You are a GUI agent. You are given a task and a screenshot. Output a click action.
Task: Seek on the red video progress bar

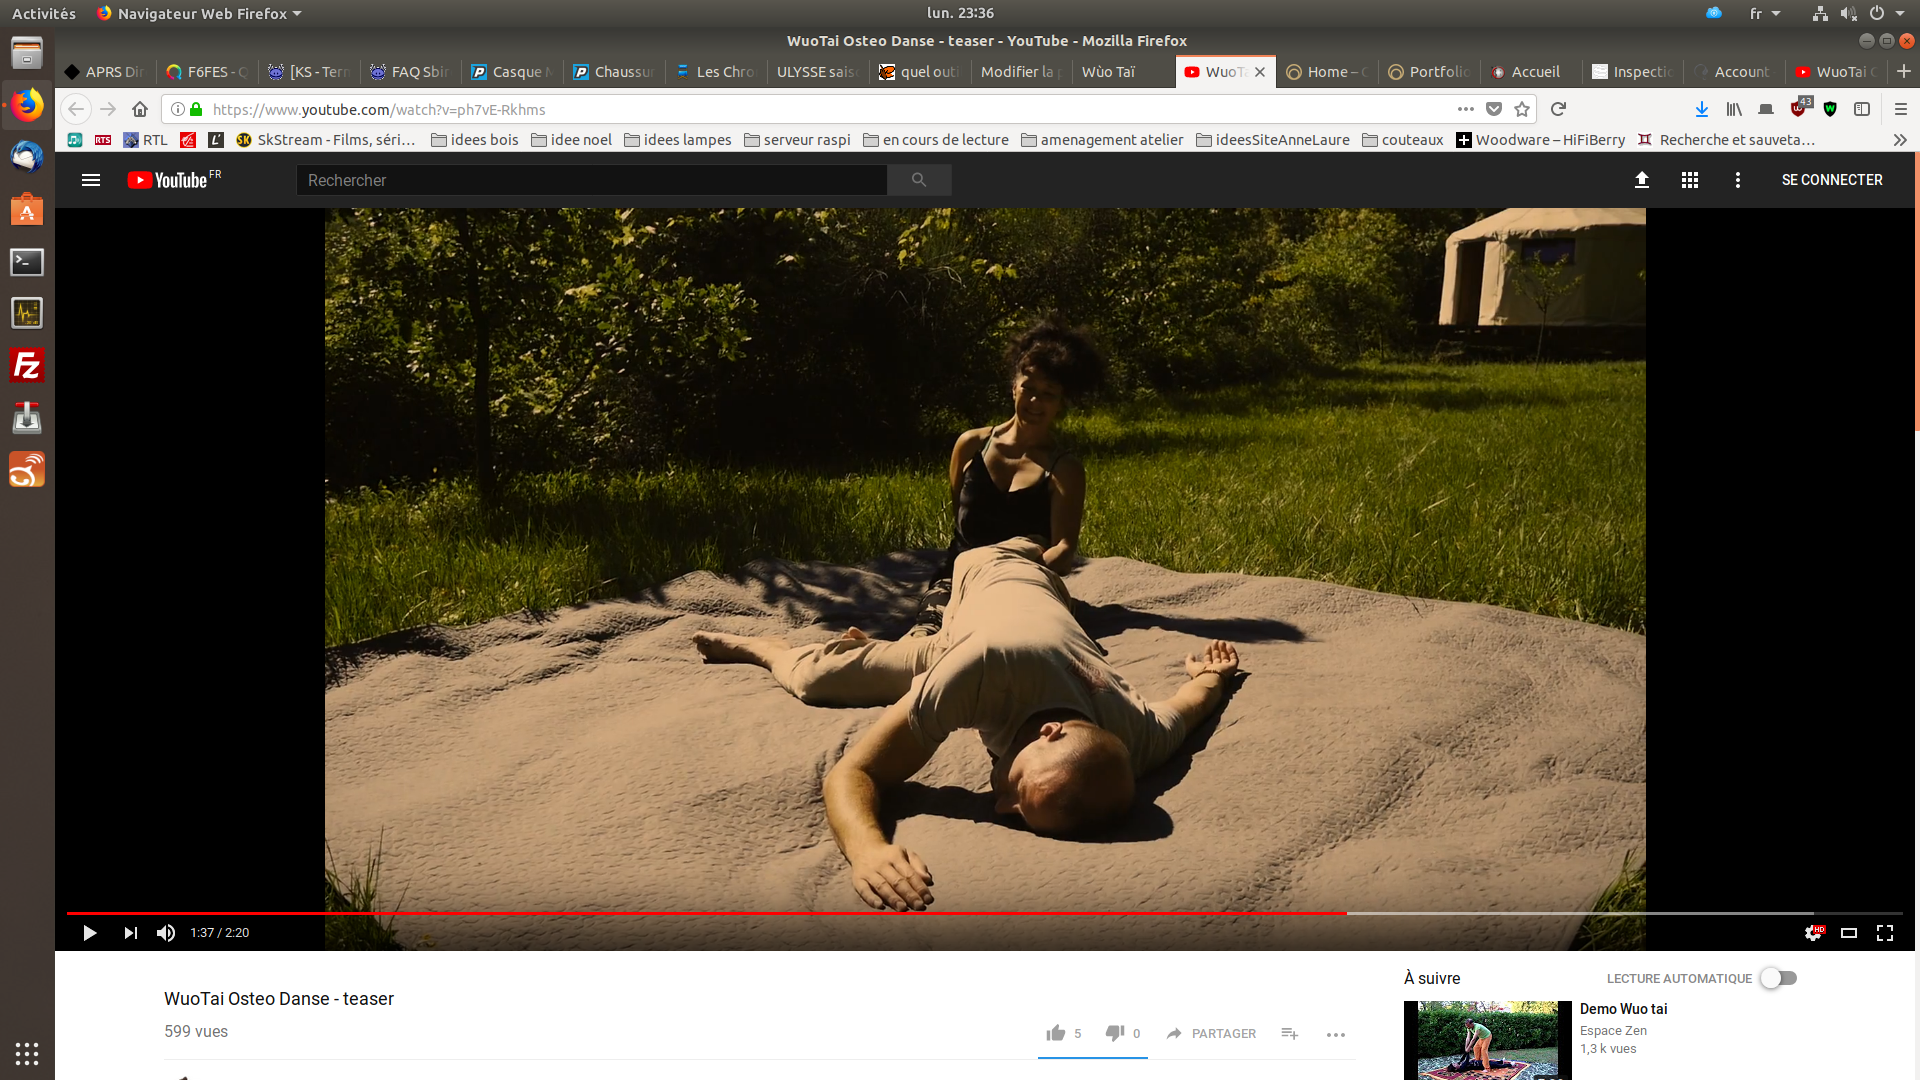click(700, 913)
